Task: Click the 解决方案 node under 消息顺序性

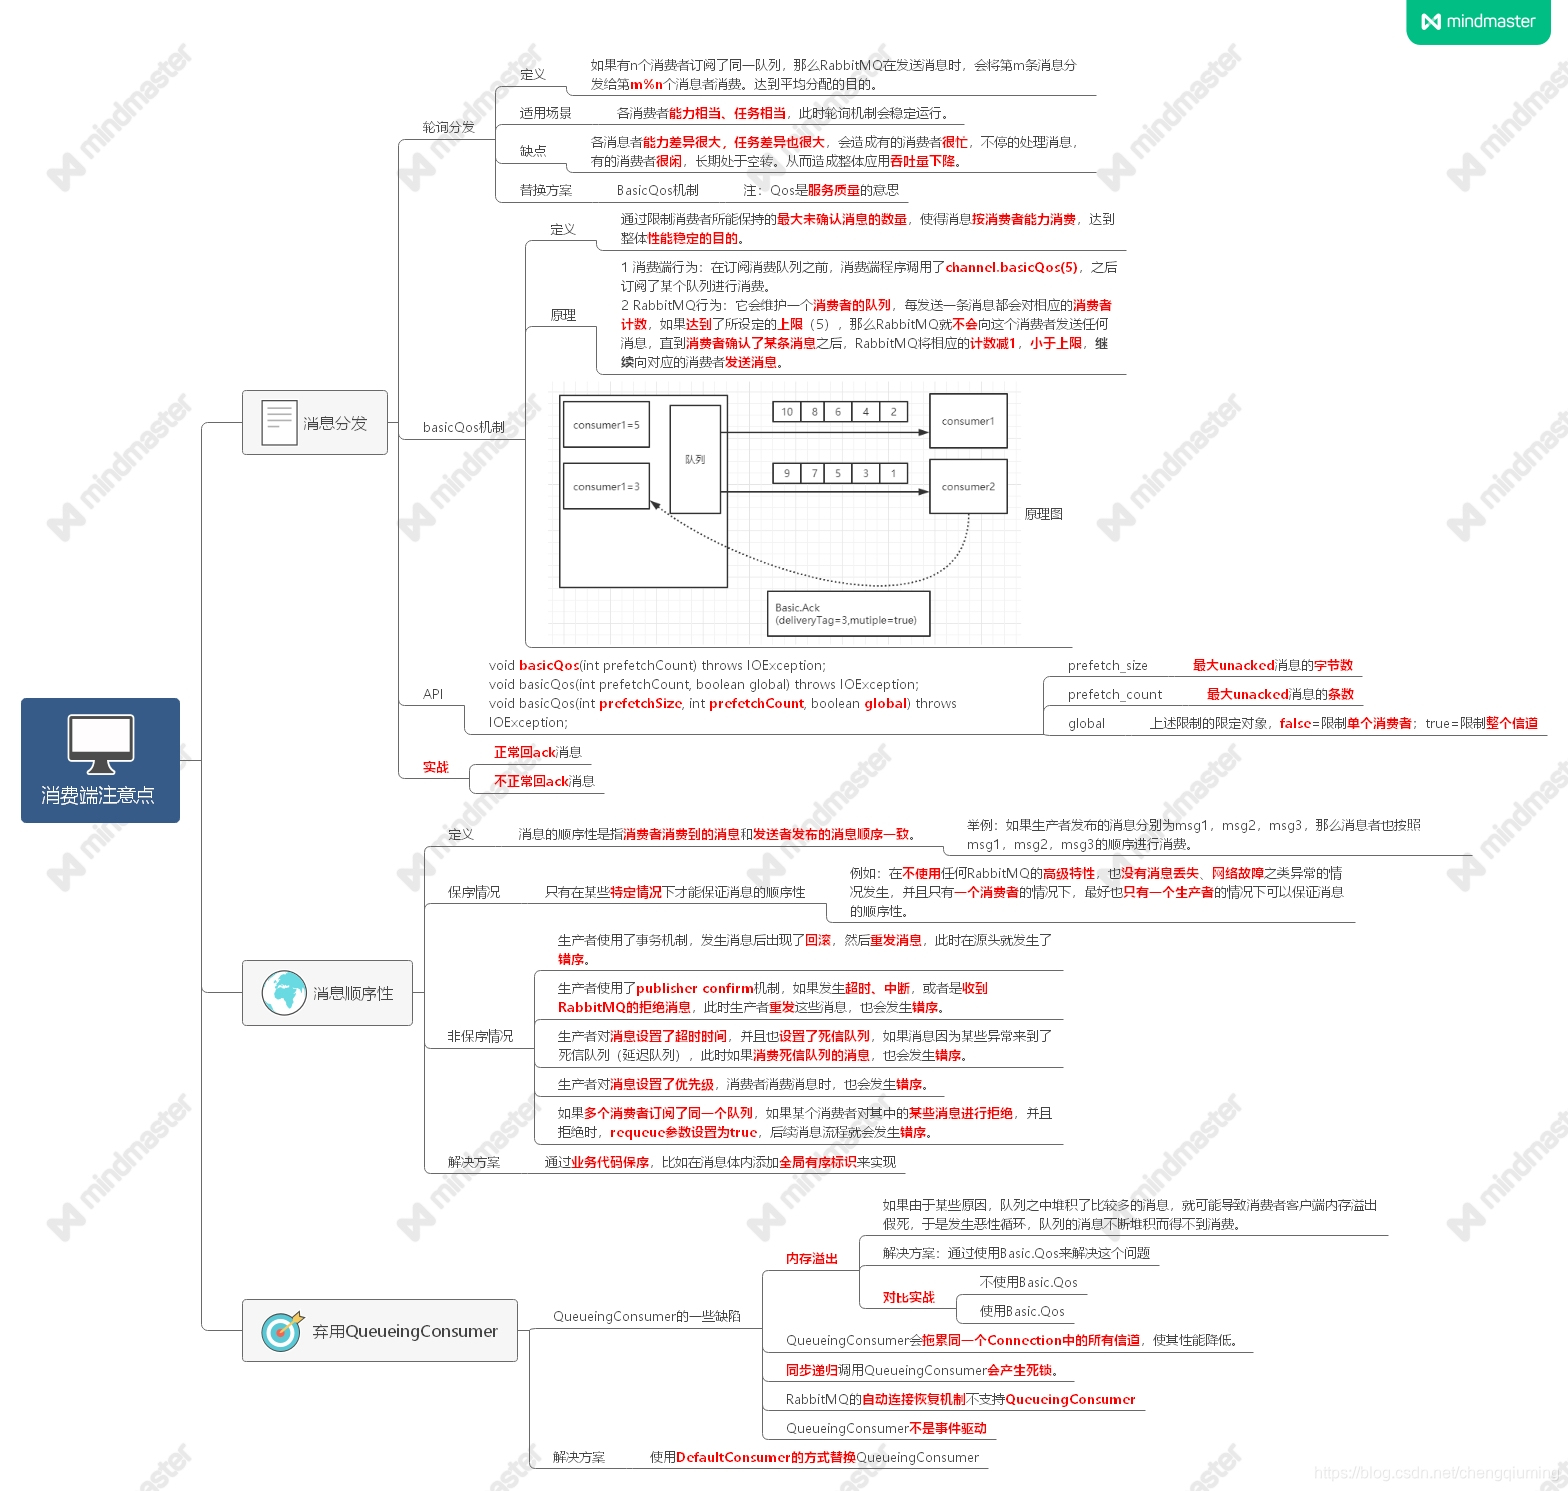Action: pyautogui.click(x=474, y=1162)
